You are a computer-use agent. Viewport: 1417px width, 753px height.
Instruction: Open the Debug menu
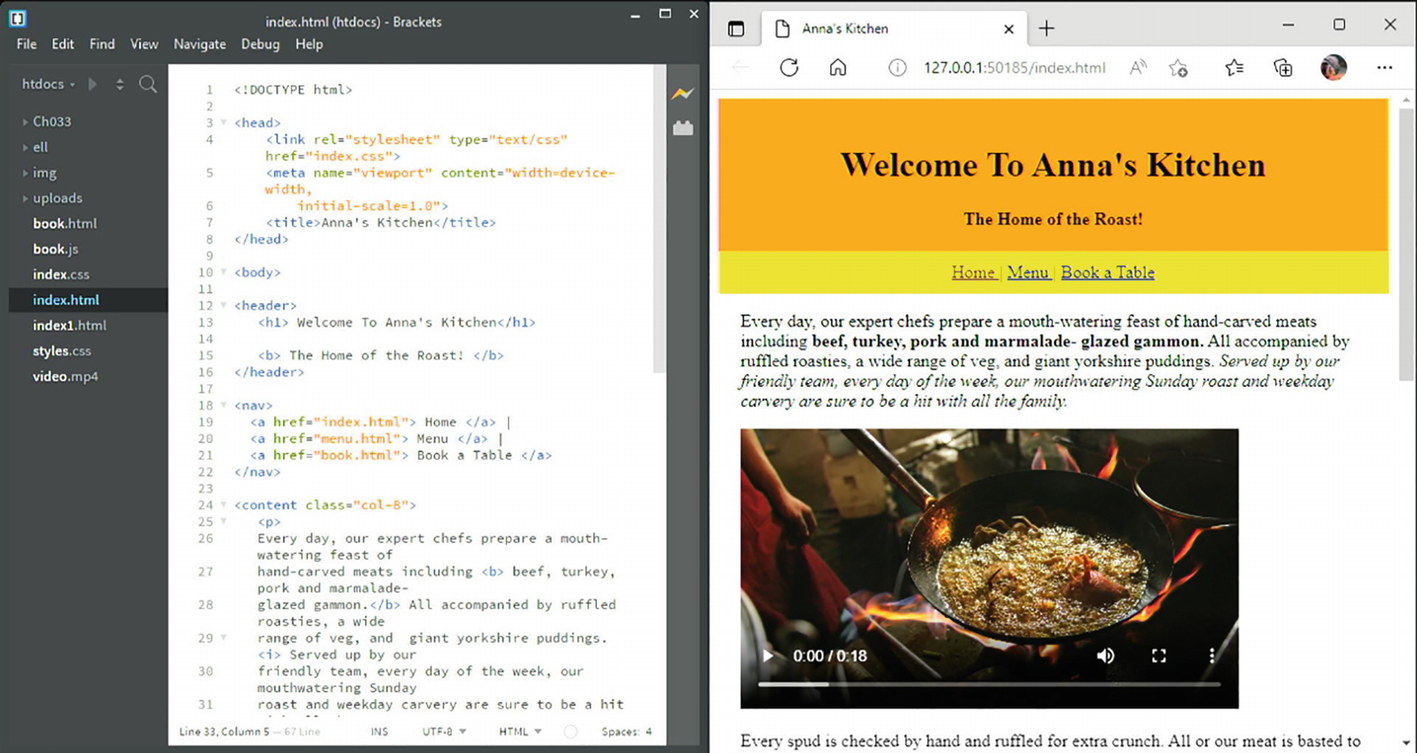pos(260,44)
